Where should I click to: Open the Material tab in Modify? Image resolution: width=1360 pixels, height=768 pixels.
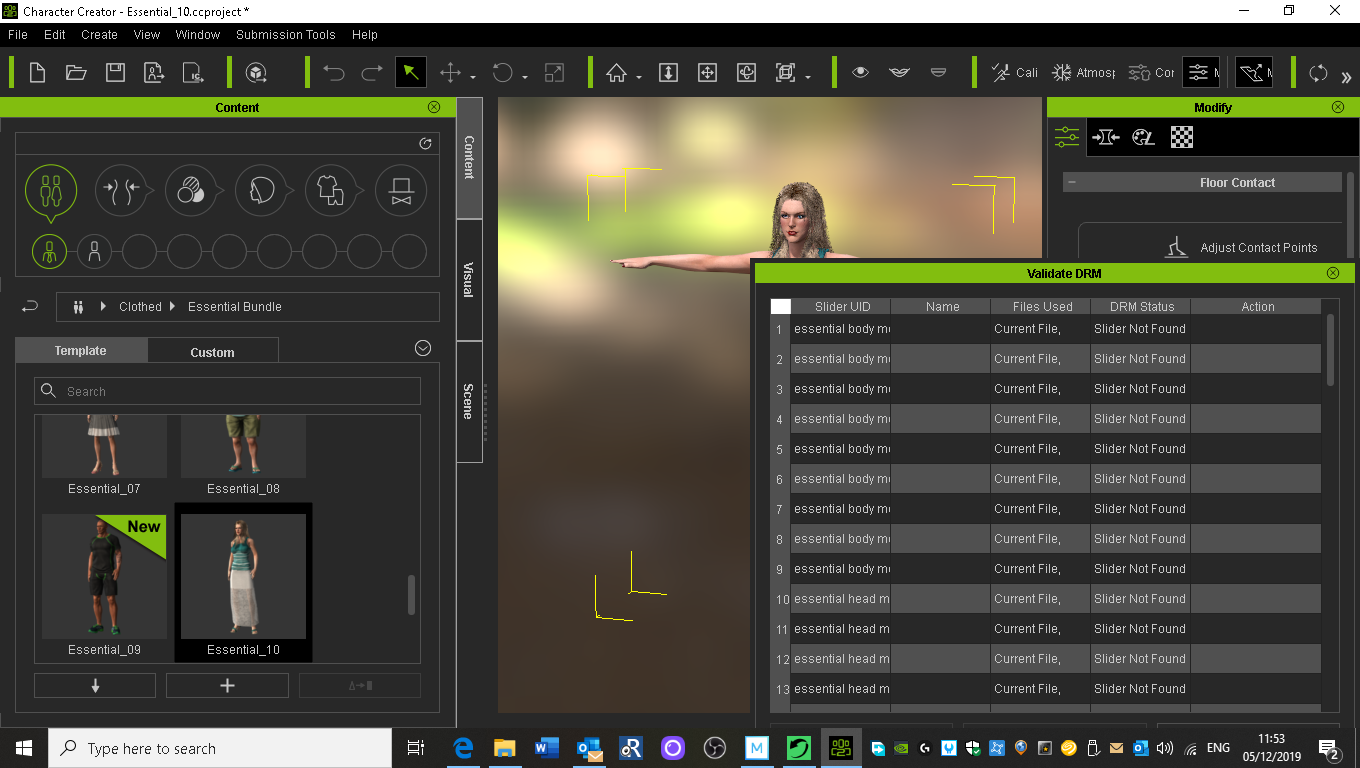[x=1143, y=137]
